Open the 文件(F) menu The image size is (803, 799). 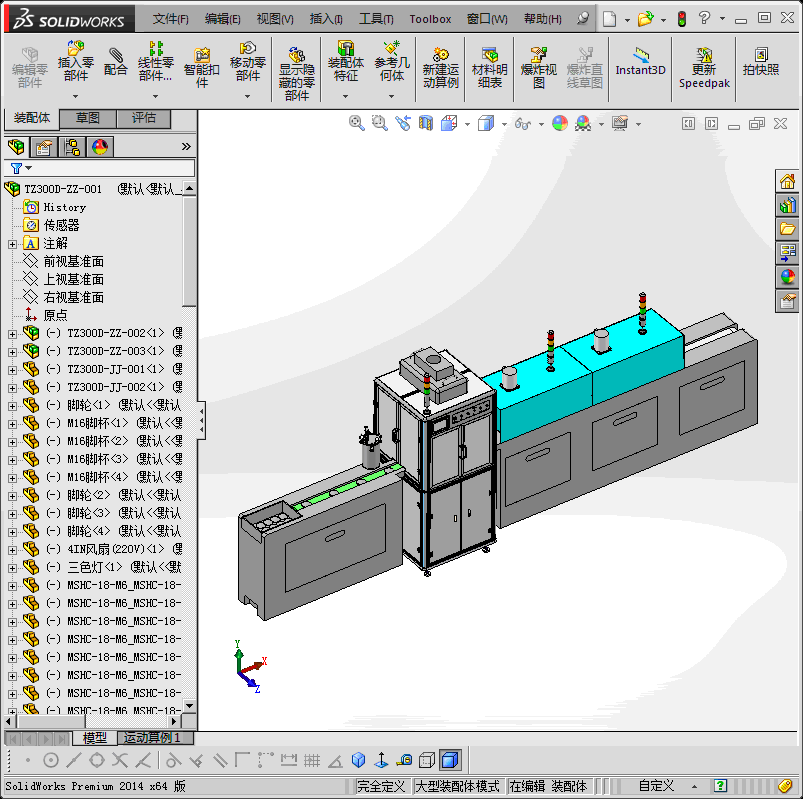pyautogui.click(x=171, y=19)
